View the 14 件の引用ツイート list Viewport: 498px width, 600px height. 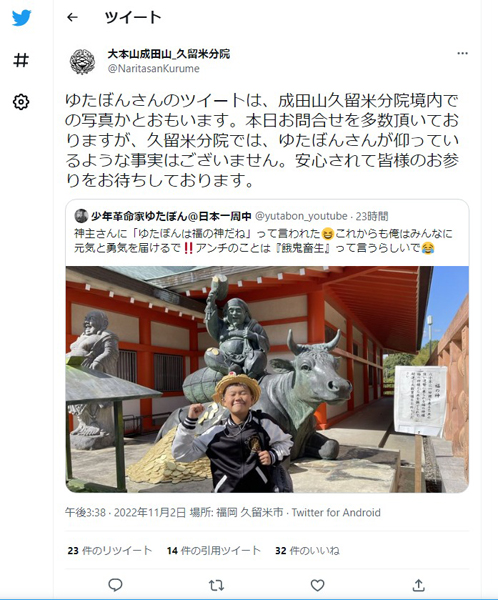214,551
